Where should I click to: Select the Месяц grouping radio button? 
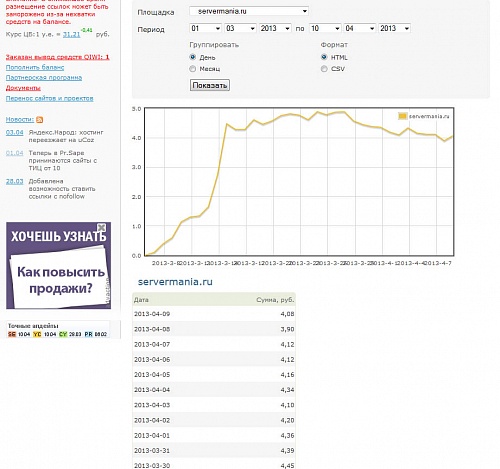[x=193, y=69]
